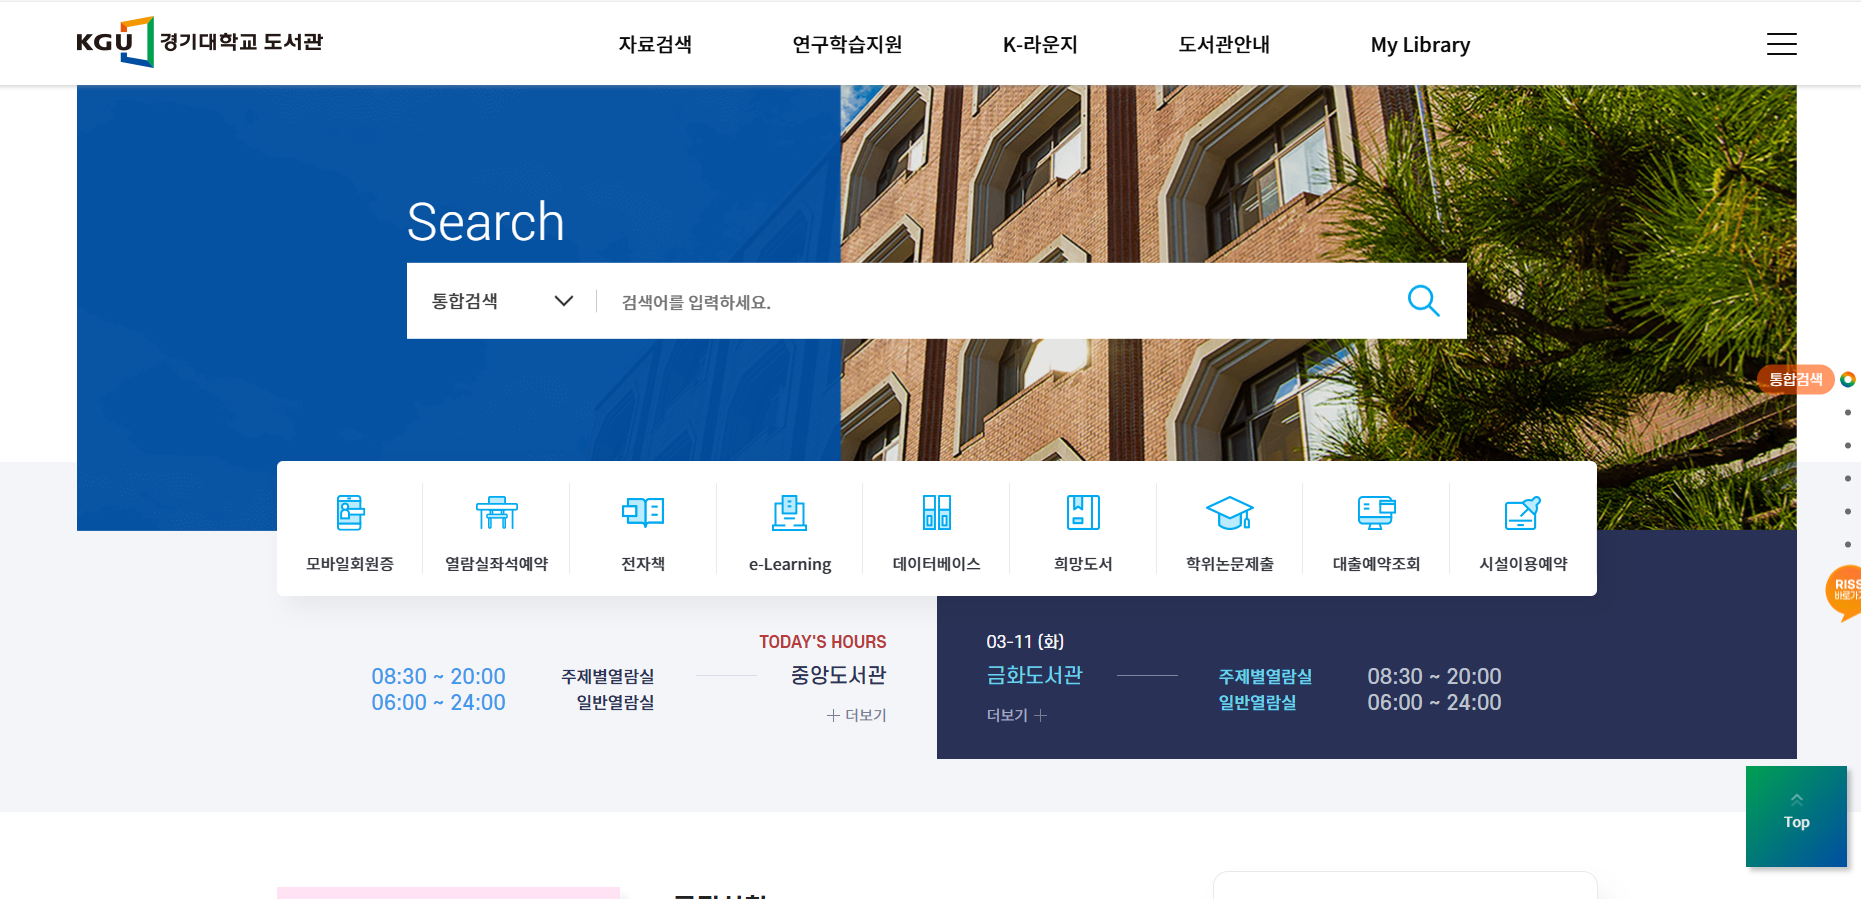Click the magnifier search icon
Image resolution: width=1861 pixels, height=899 pixels.
1423,301
